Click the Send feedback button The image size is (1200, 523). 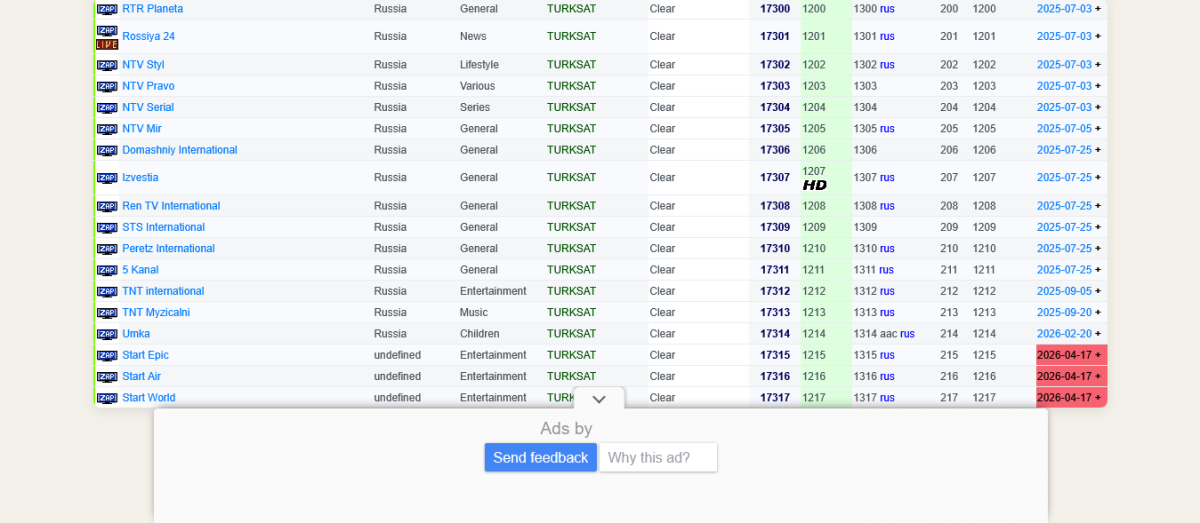541,457
